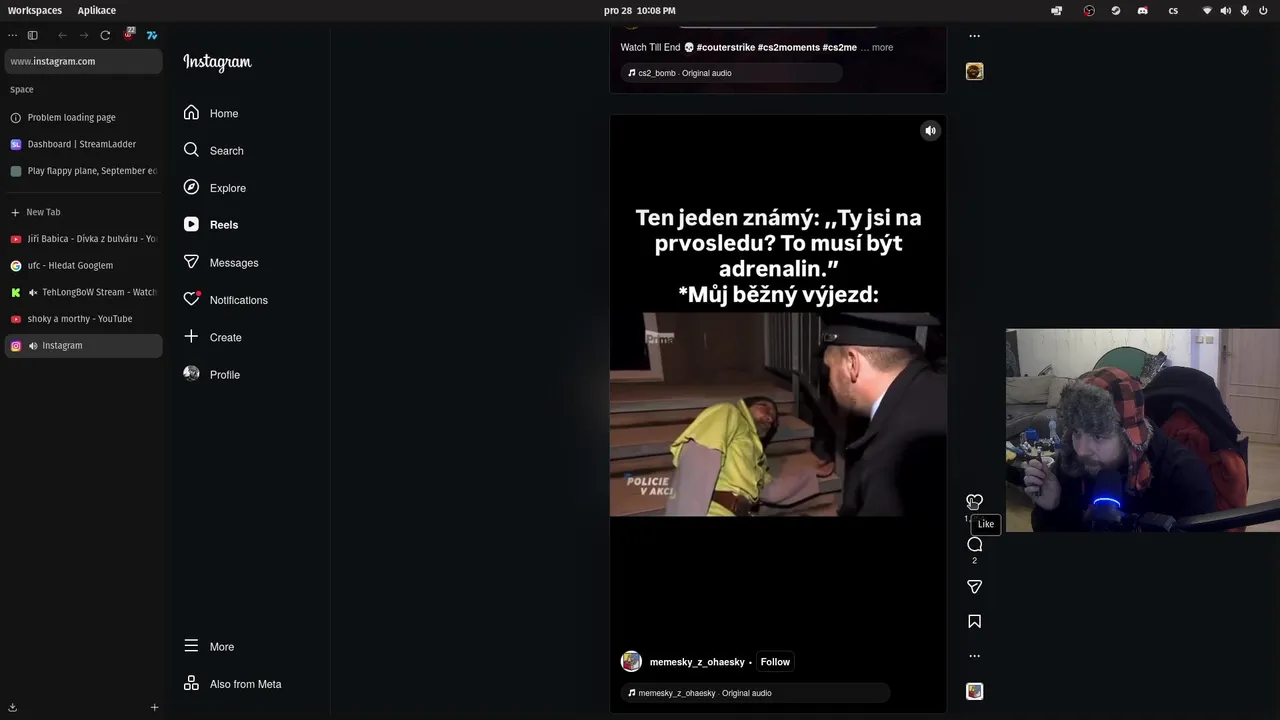Screen dimensions: 1280x720
Task: Save reel with bookmark icon
Action: (x=974, y=622)
